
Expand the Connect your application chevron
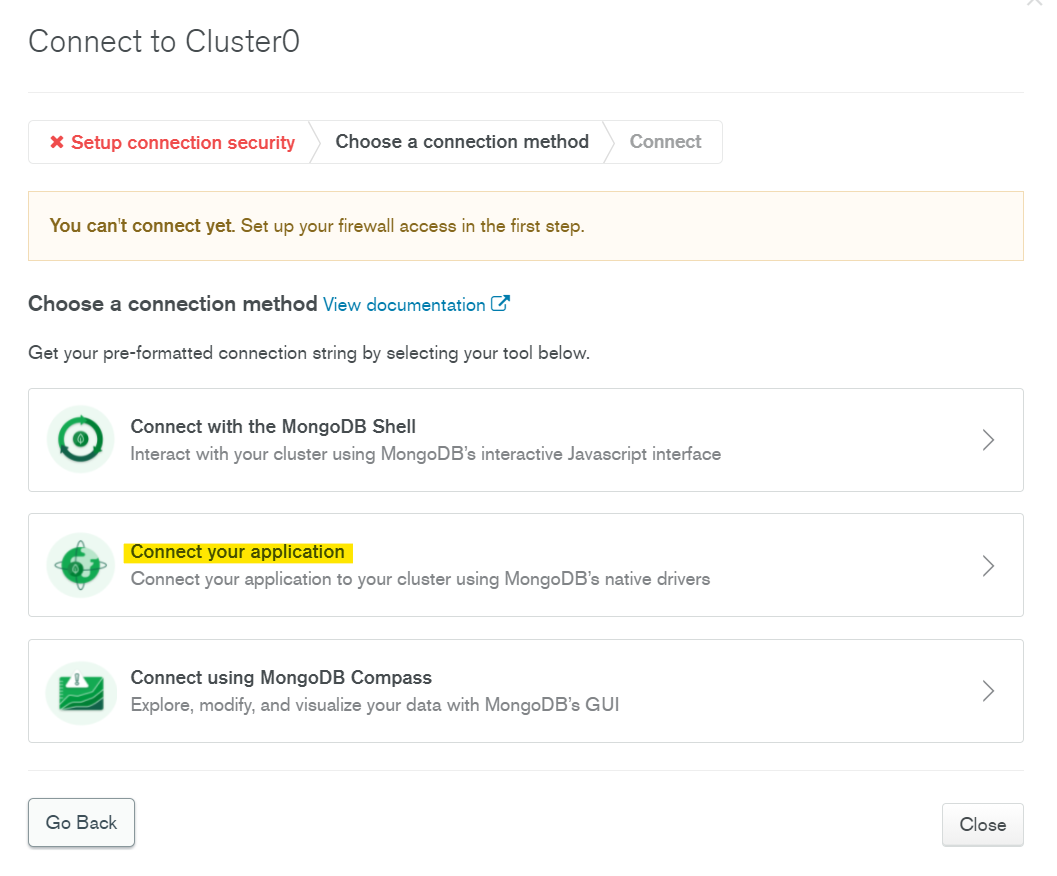988,566
